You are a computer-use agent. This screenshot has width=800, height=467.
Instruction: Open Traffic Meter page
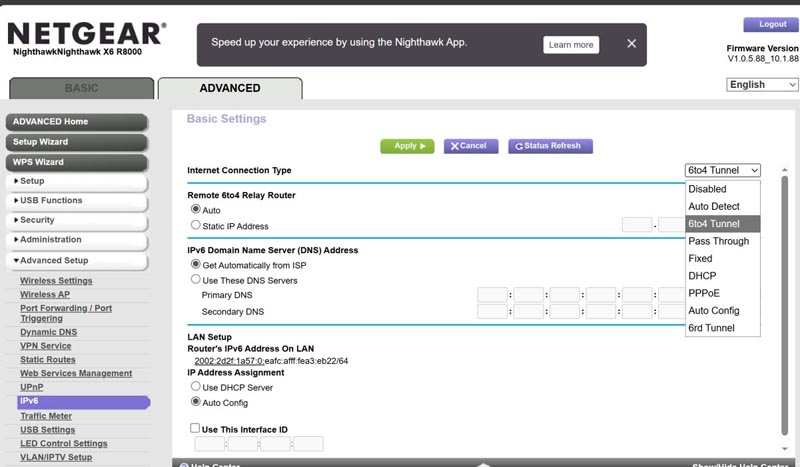(x=46, y=416)
